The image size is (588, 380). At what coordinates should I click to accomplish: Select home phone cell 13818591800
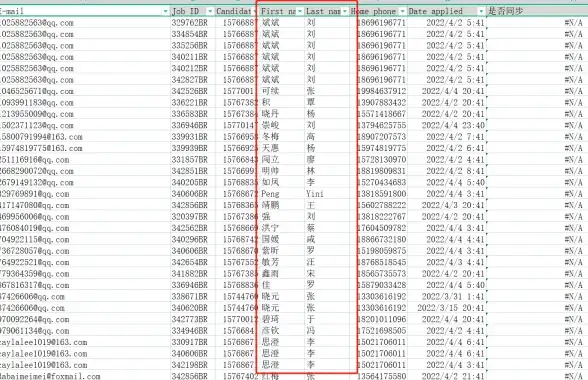pos(381,194)
